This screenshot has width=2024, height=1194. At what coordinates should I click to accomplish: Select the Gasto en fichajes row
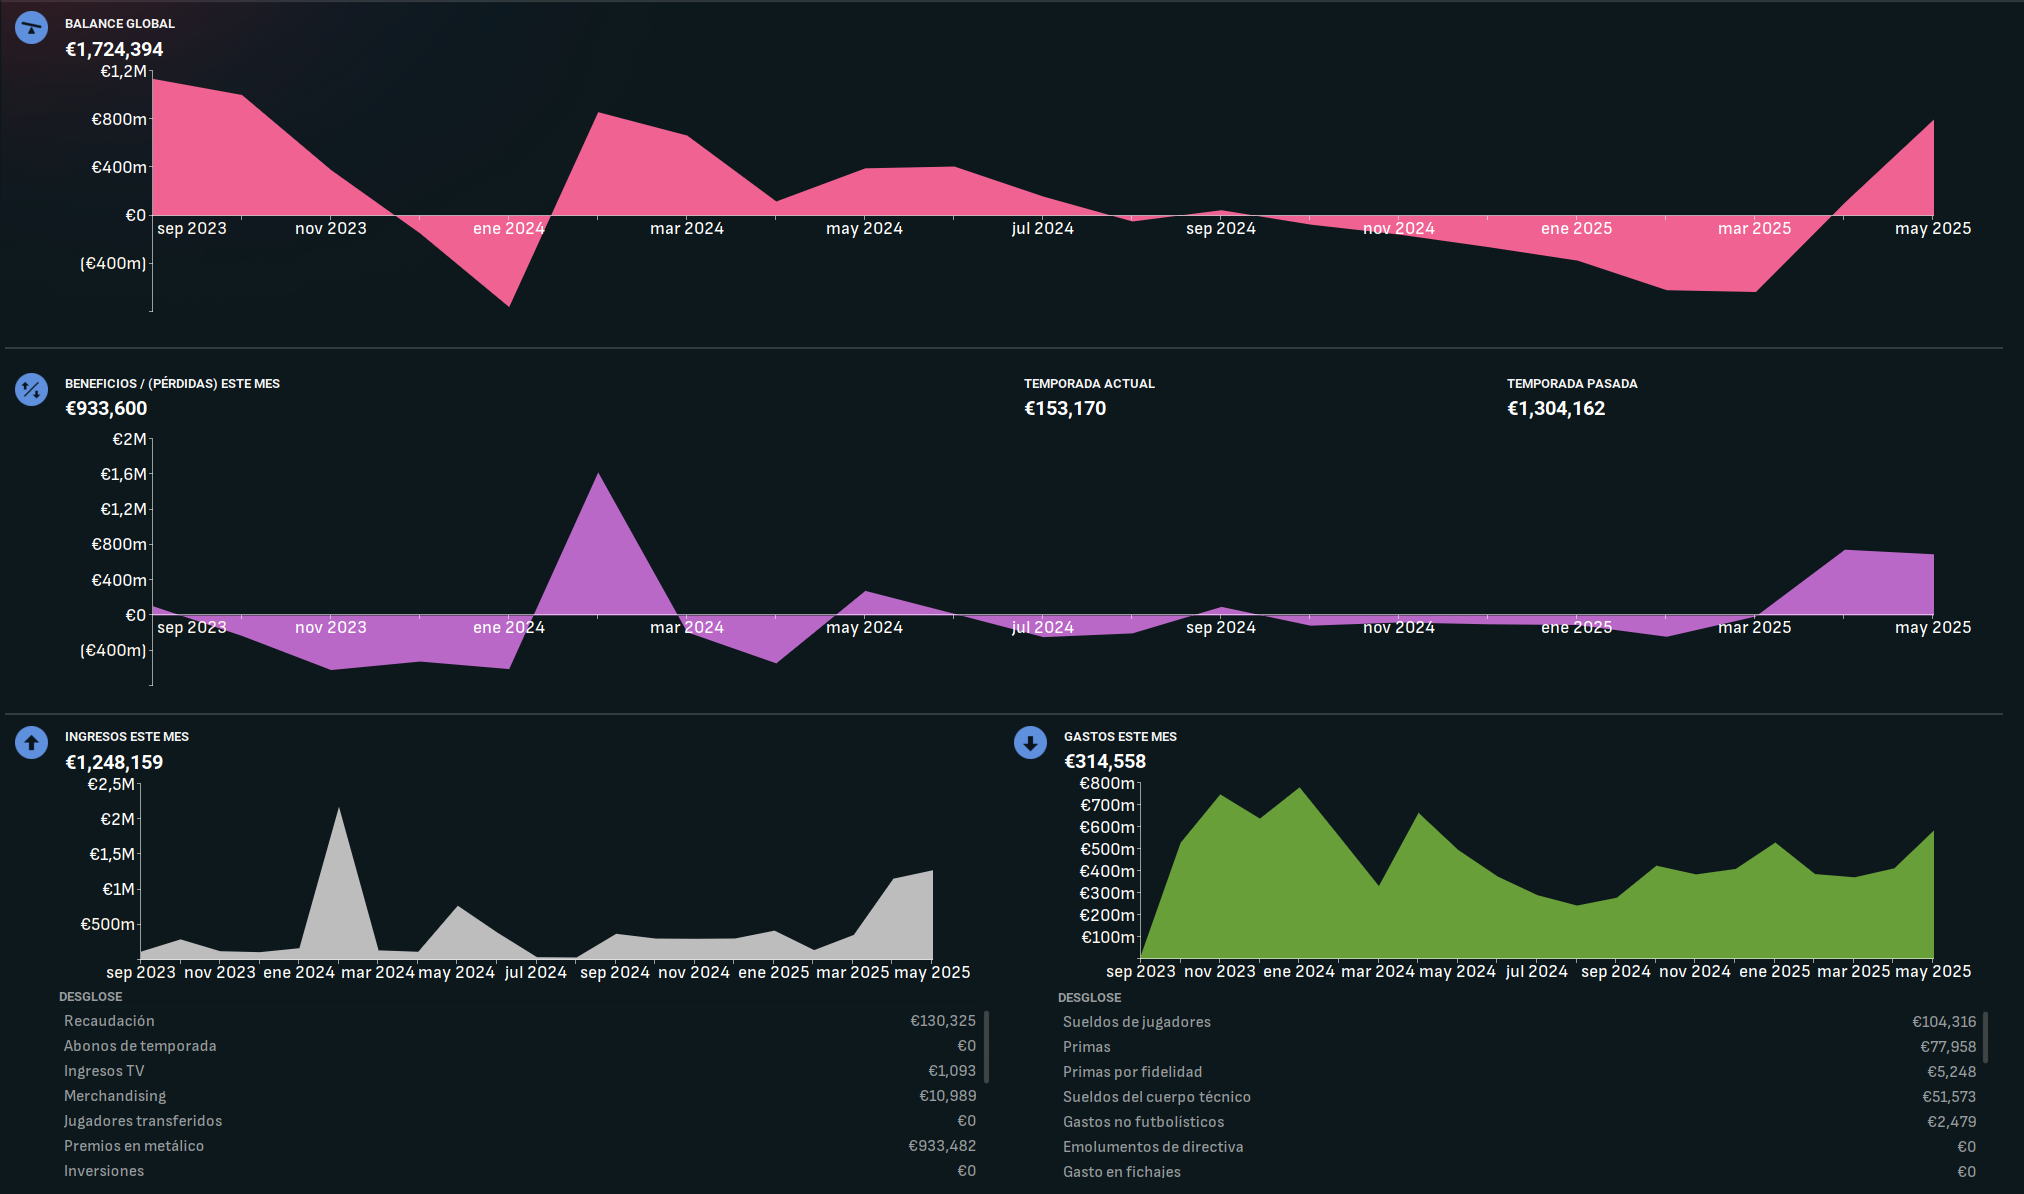[1519, 1172]
